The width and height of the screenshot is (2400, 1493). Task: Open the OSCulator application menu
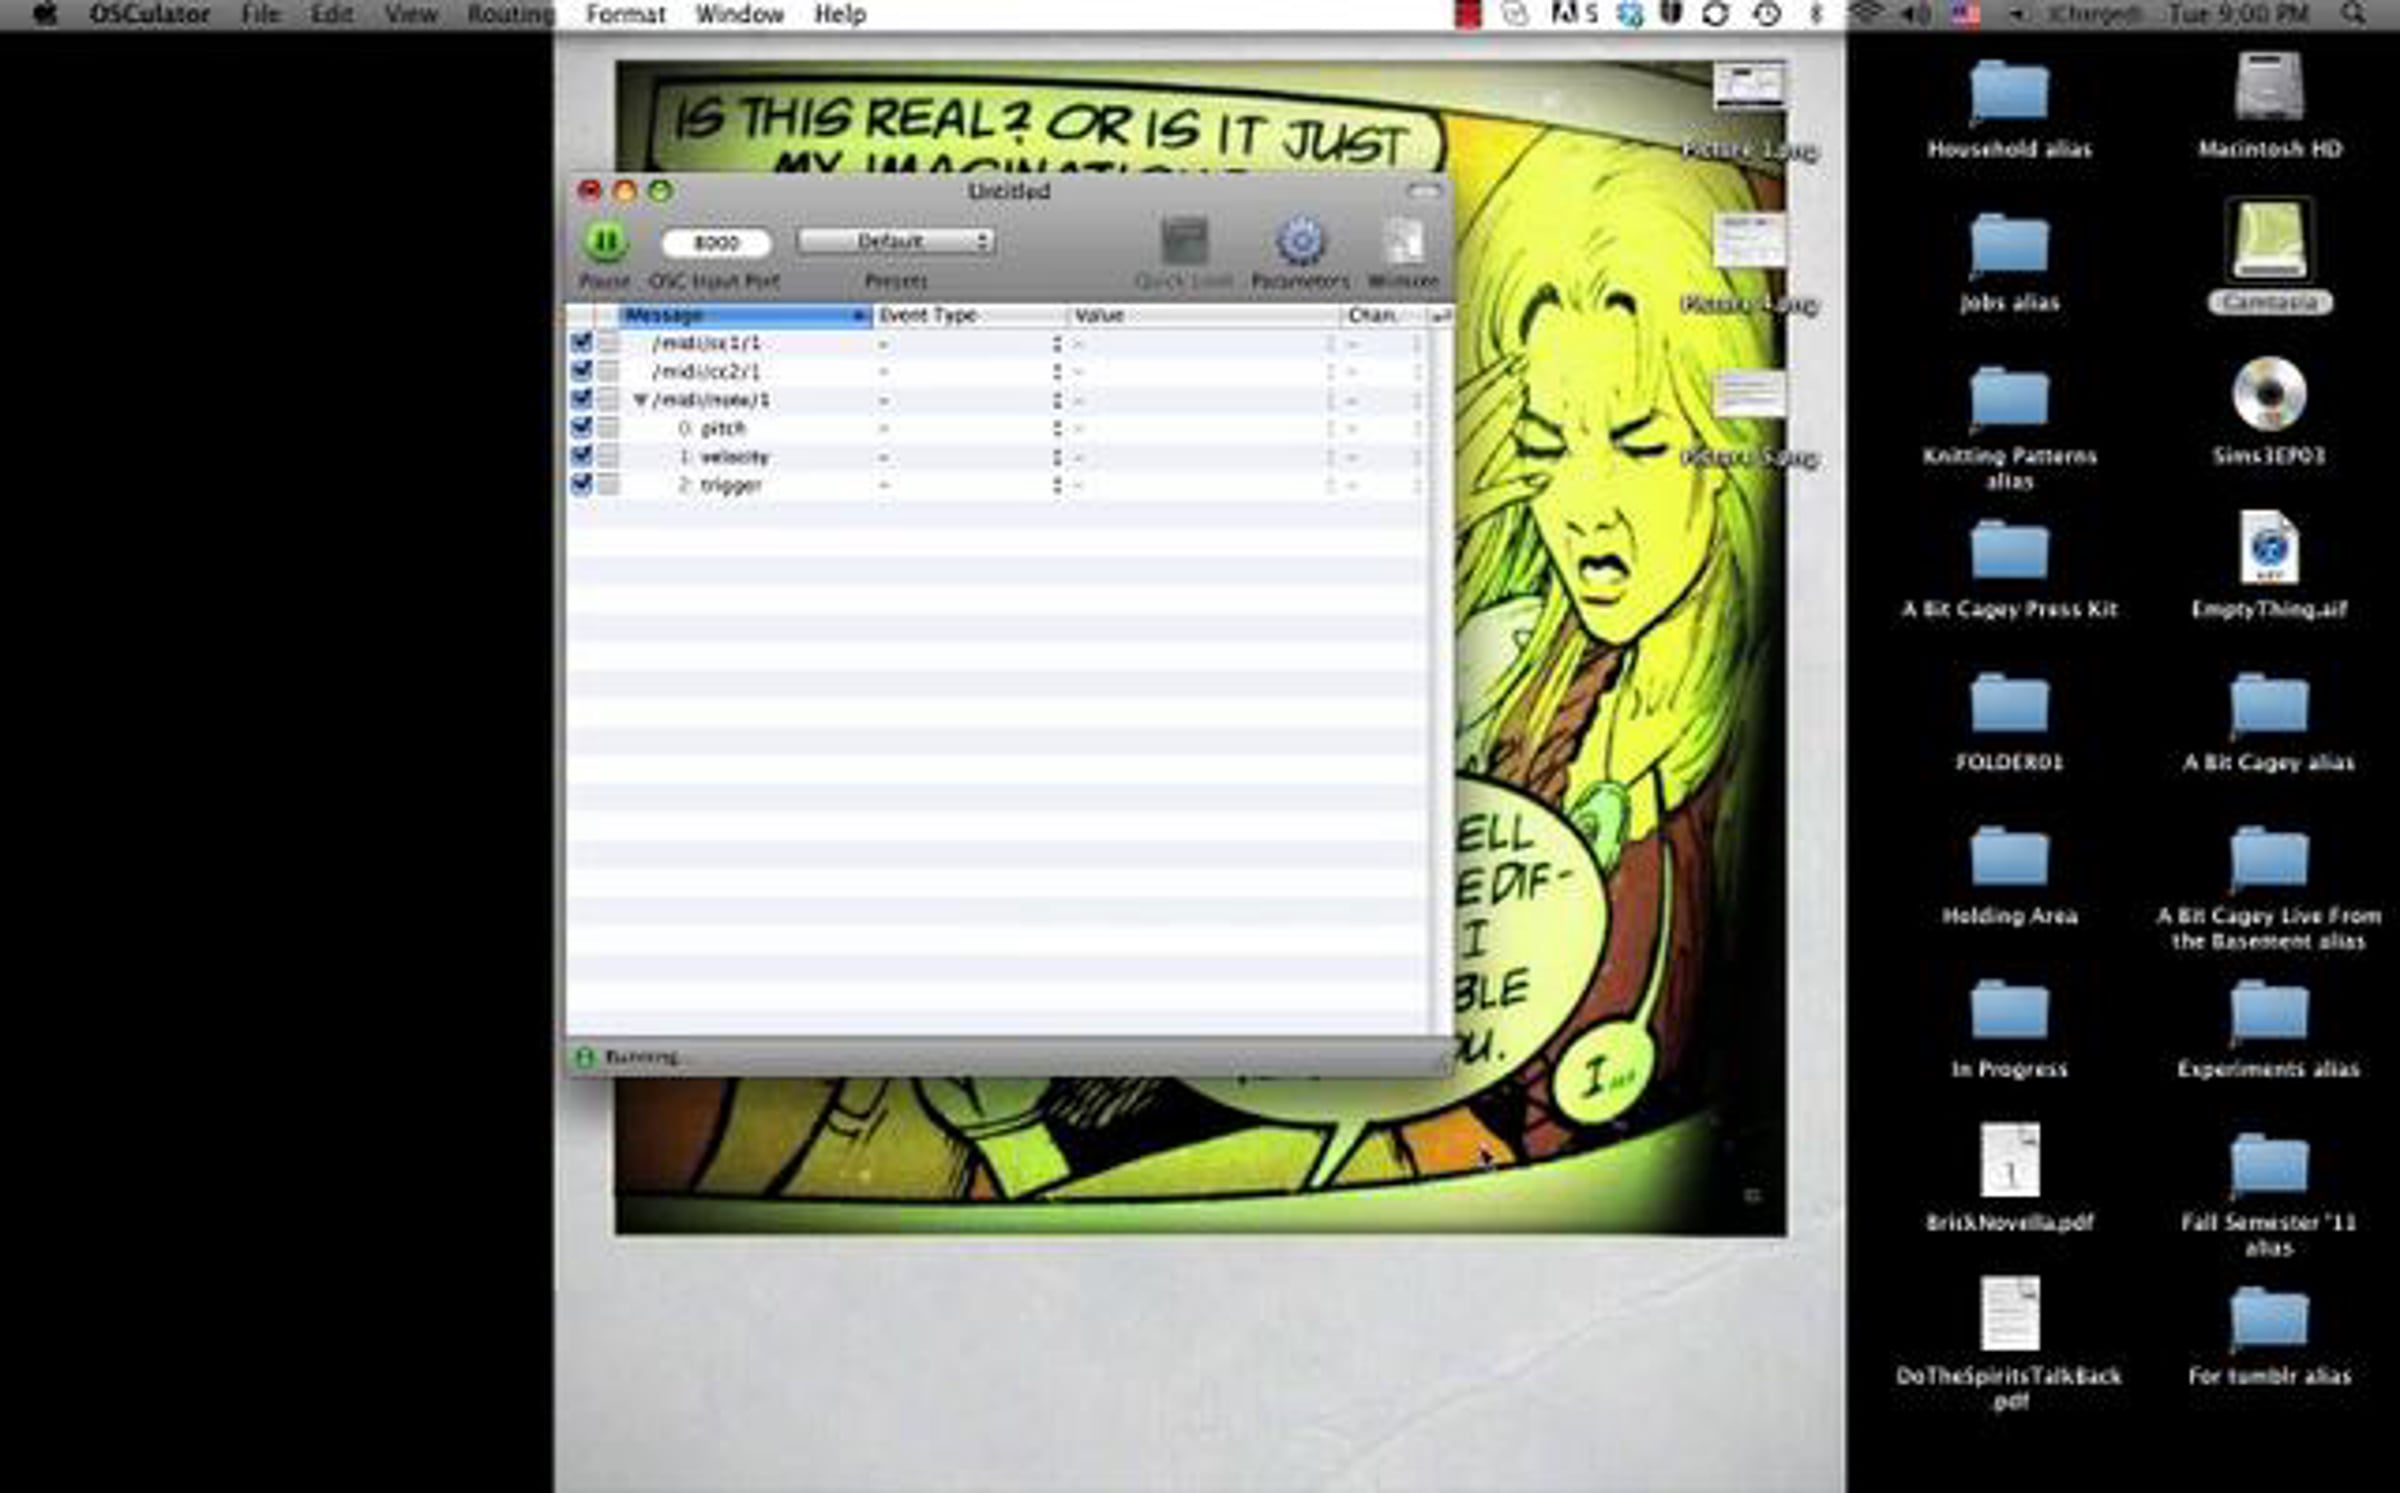pos(149,15)
